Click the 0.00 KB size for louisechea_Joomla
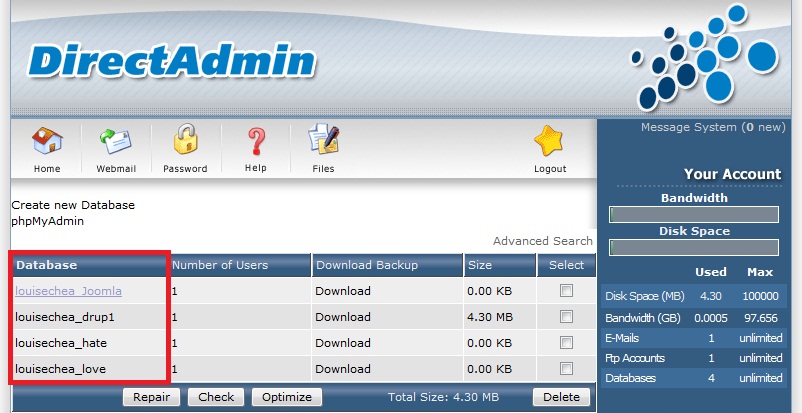The height and width of the screenshot is (413, 802). pyautogui.click(x=489, y=291)
